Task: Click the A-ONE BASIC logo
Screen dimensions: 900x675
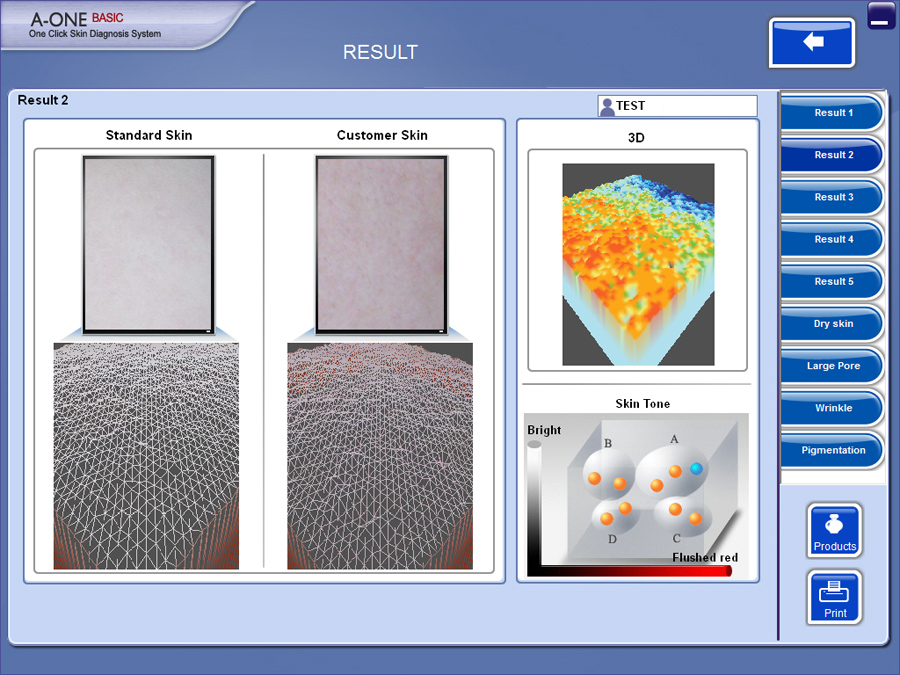Action: point(95,25)
